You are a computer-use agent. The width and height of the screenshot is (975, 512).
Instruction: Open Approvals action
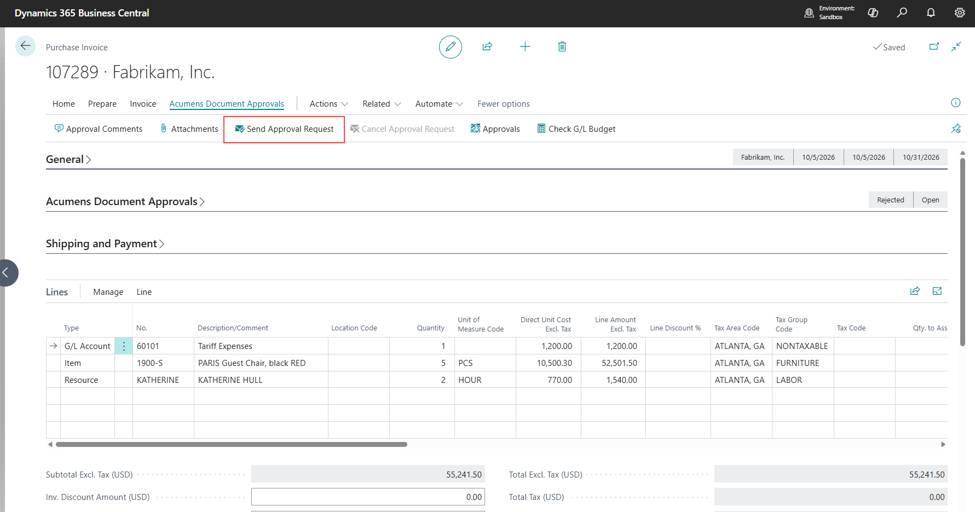tap(495, 129)
